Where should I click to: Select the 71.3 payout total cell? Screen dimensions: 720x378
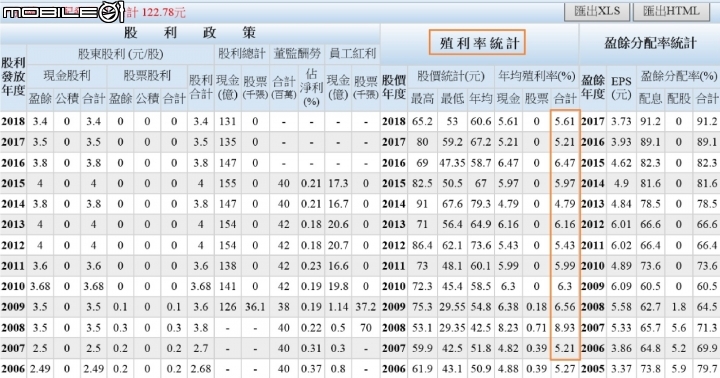point(707,327)
